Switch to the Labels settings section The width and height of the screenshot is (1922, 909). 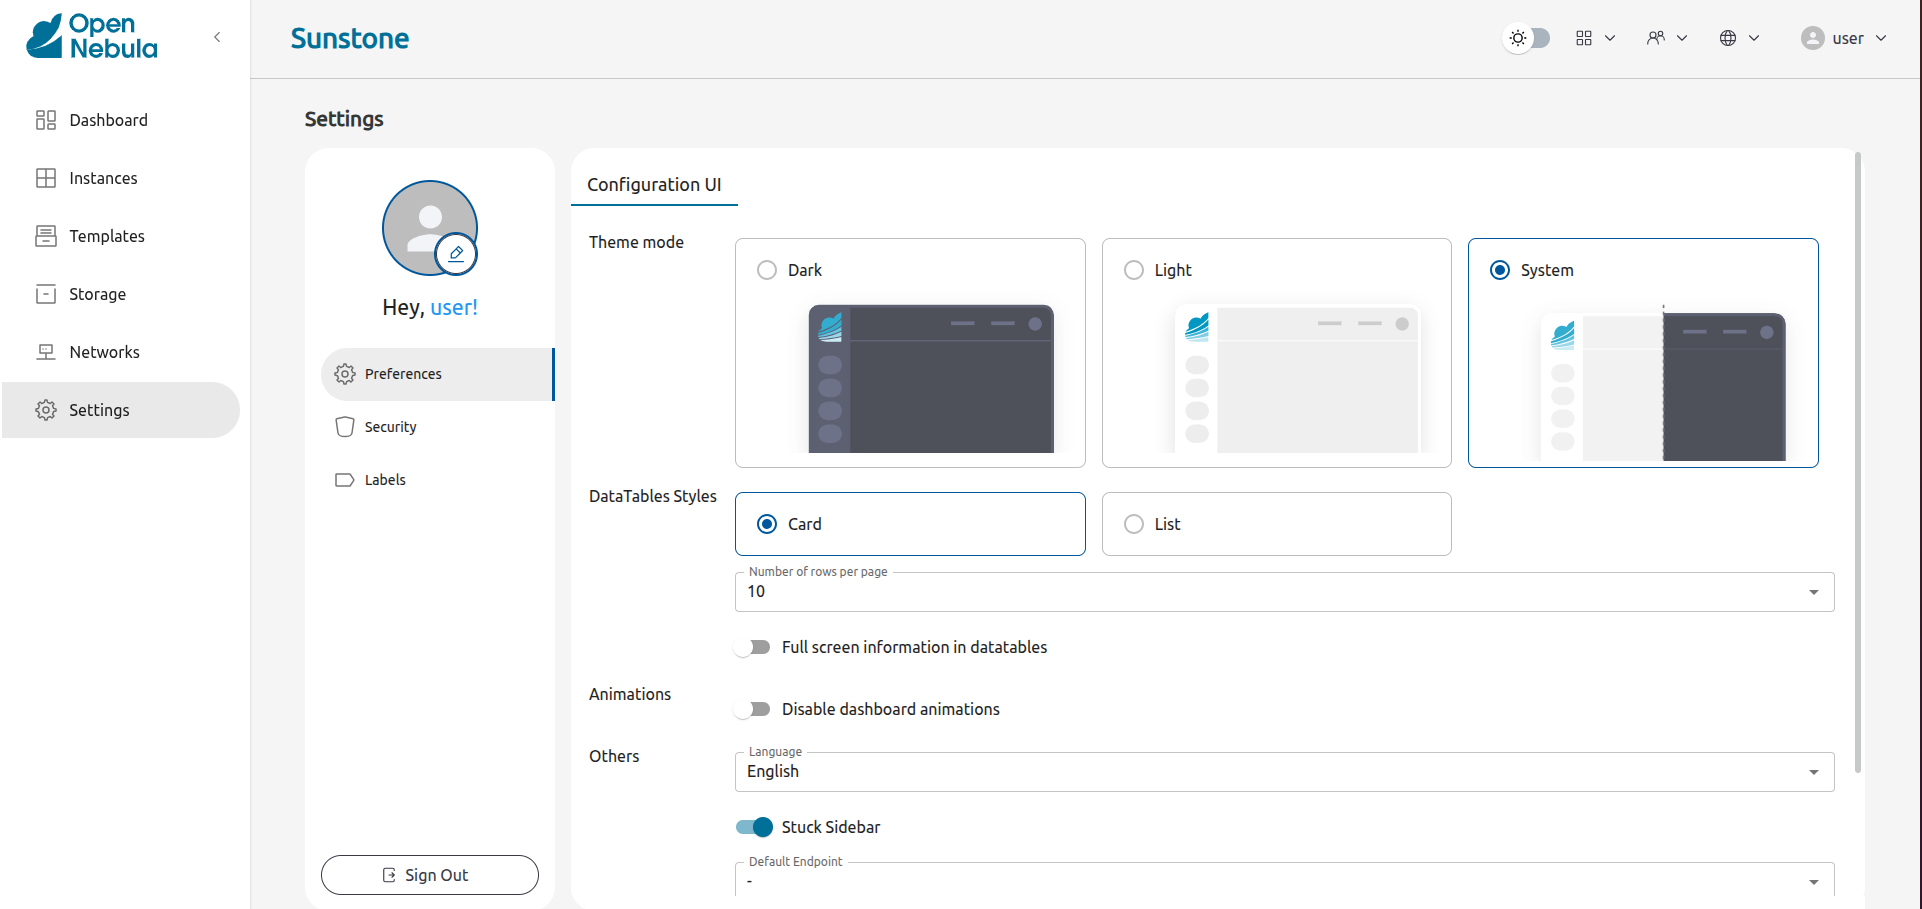point(384,479)
